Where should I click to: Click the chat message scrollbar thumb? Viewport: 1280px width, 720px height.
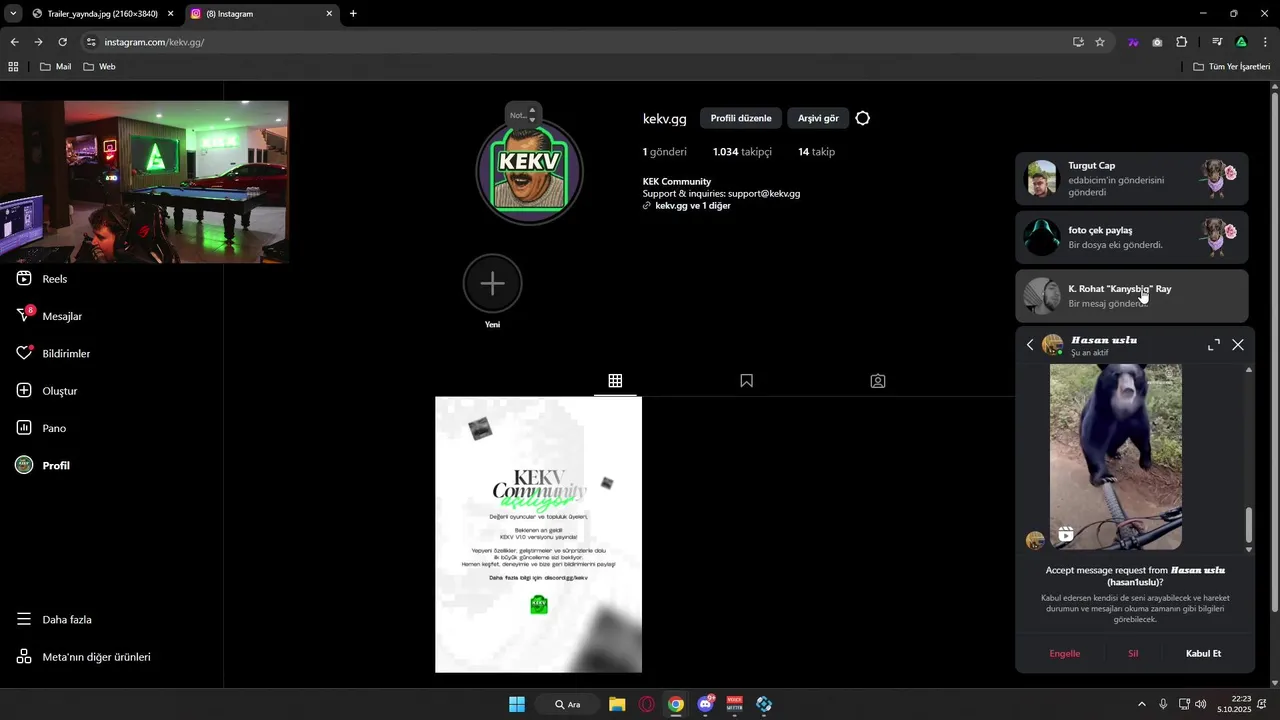[1248, 524]
